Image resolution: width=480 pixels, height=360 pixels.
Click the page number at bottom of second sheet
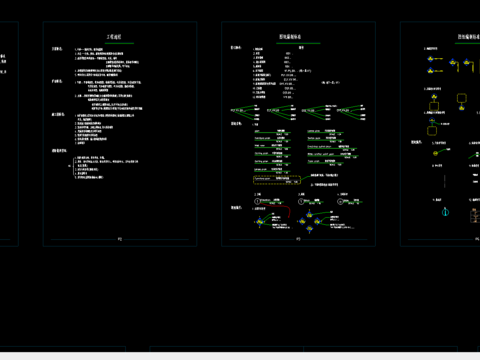pyautogui.click(x=120, y=239)
